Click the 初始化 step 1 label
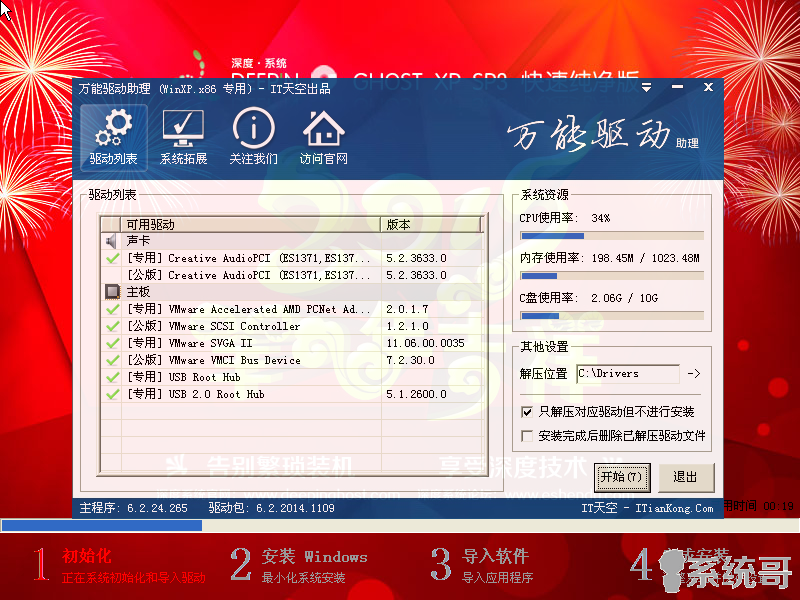 point(87,556)
